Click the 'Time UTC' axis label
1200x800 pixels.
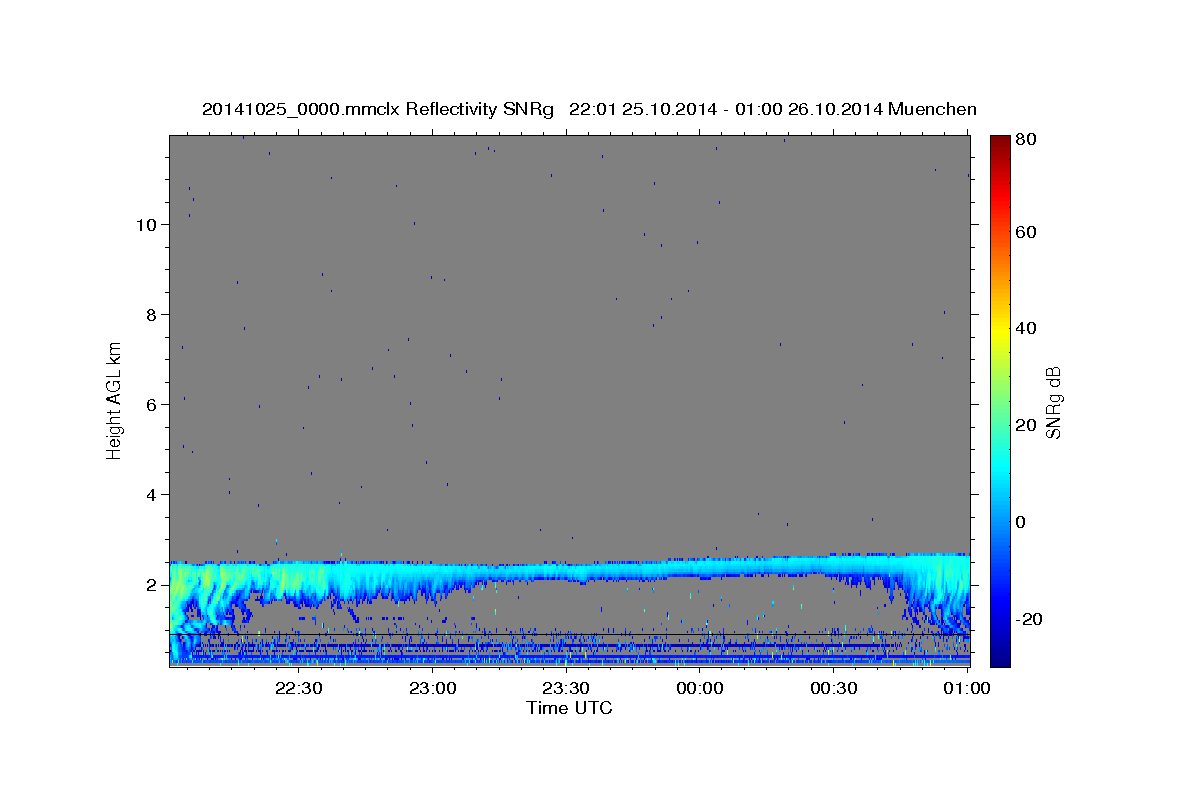(x=569, y=708)
